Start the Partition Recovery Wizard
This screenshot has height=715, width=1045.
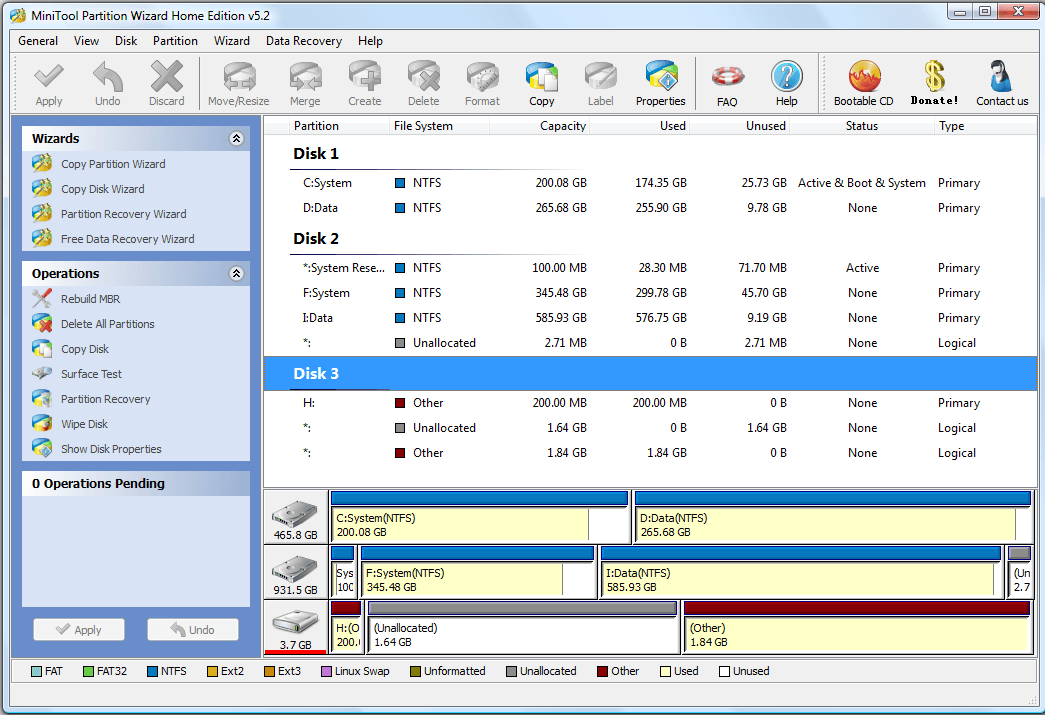123,214
